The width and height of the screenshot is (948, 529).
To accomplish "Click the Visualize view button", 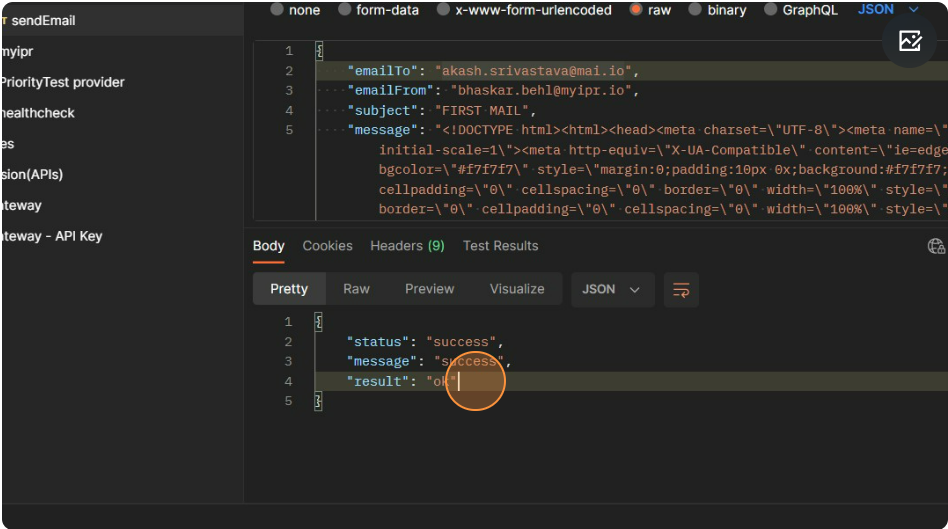I will pos(517,289).
